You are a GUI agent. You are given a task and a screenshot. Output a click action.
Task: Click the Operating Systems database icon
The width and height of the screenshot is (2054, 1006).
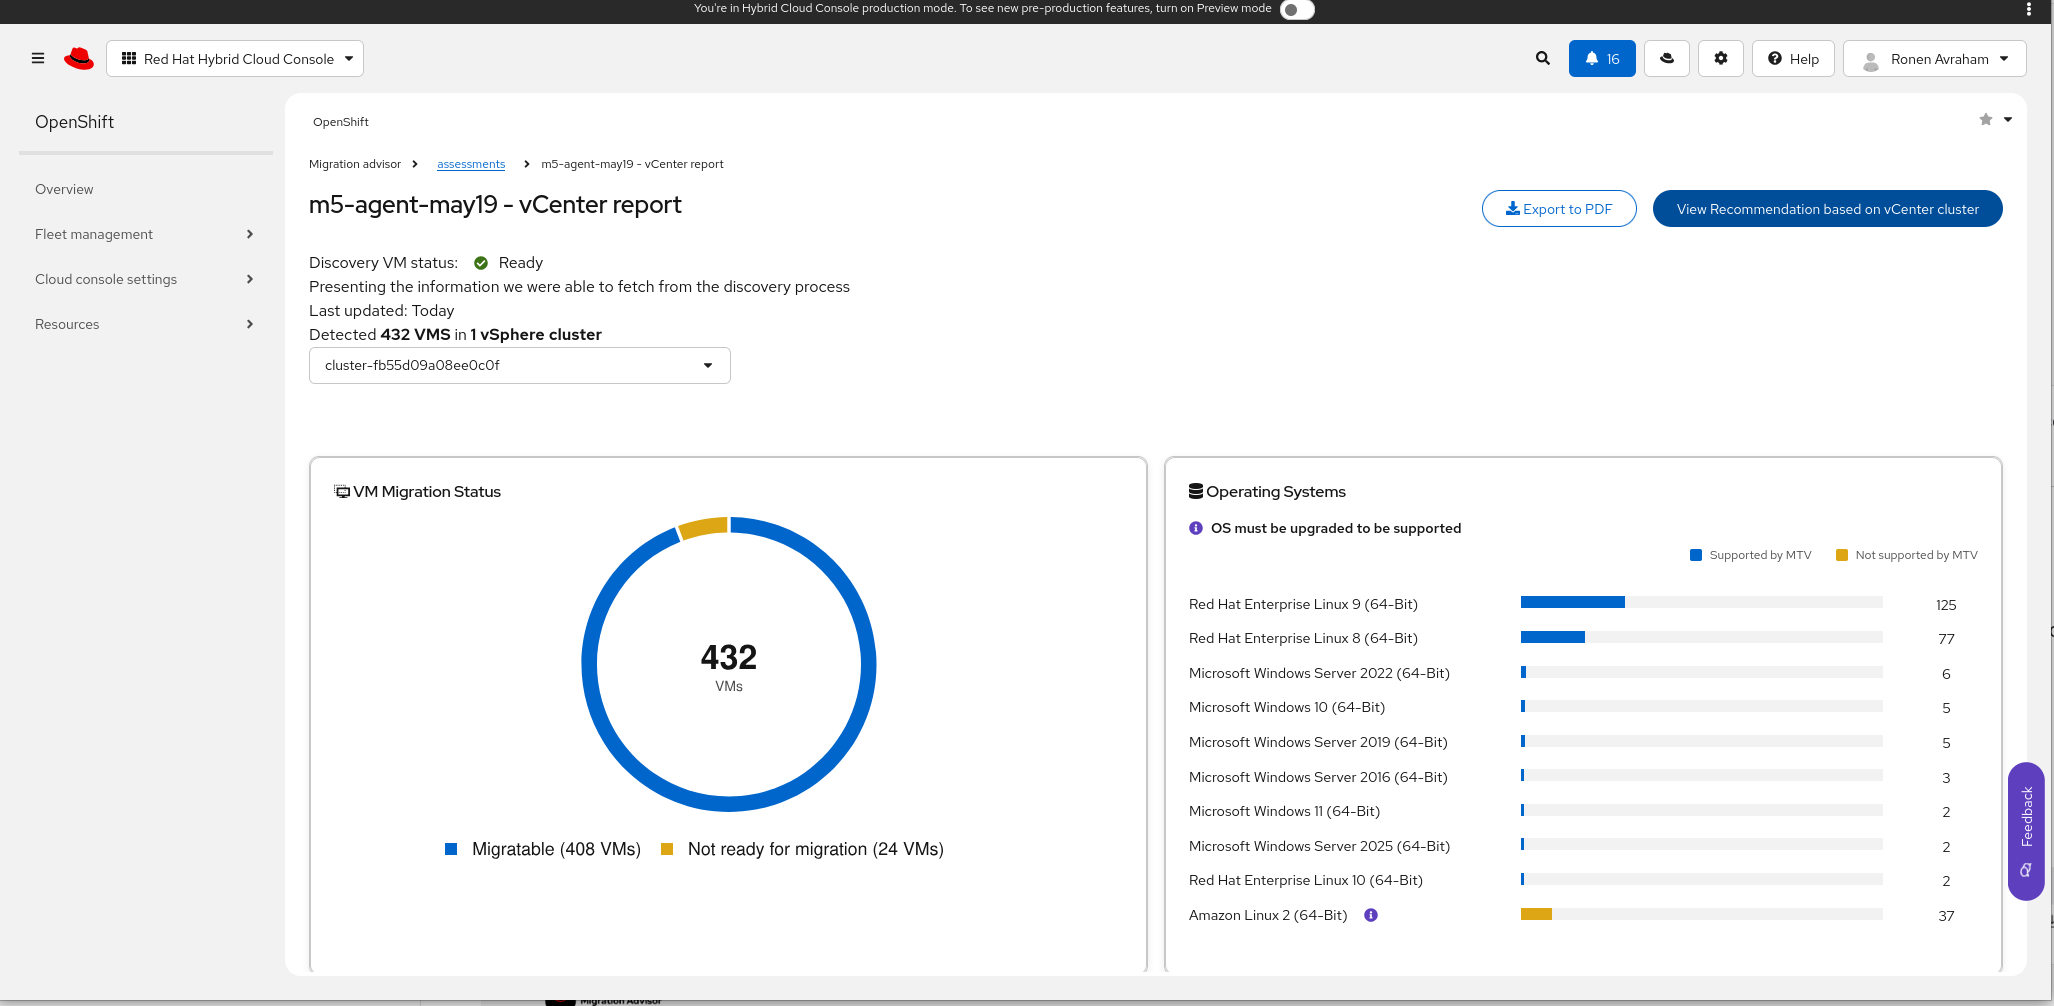click(1196, 491)
